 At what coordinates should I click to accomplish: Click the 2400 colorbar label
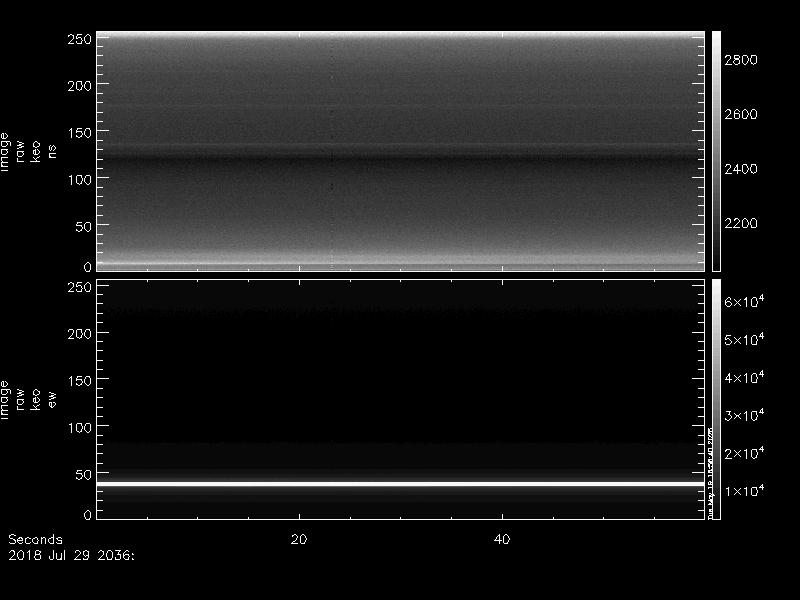(x=741, y=169)
